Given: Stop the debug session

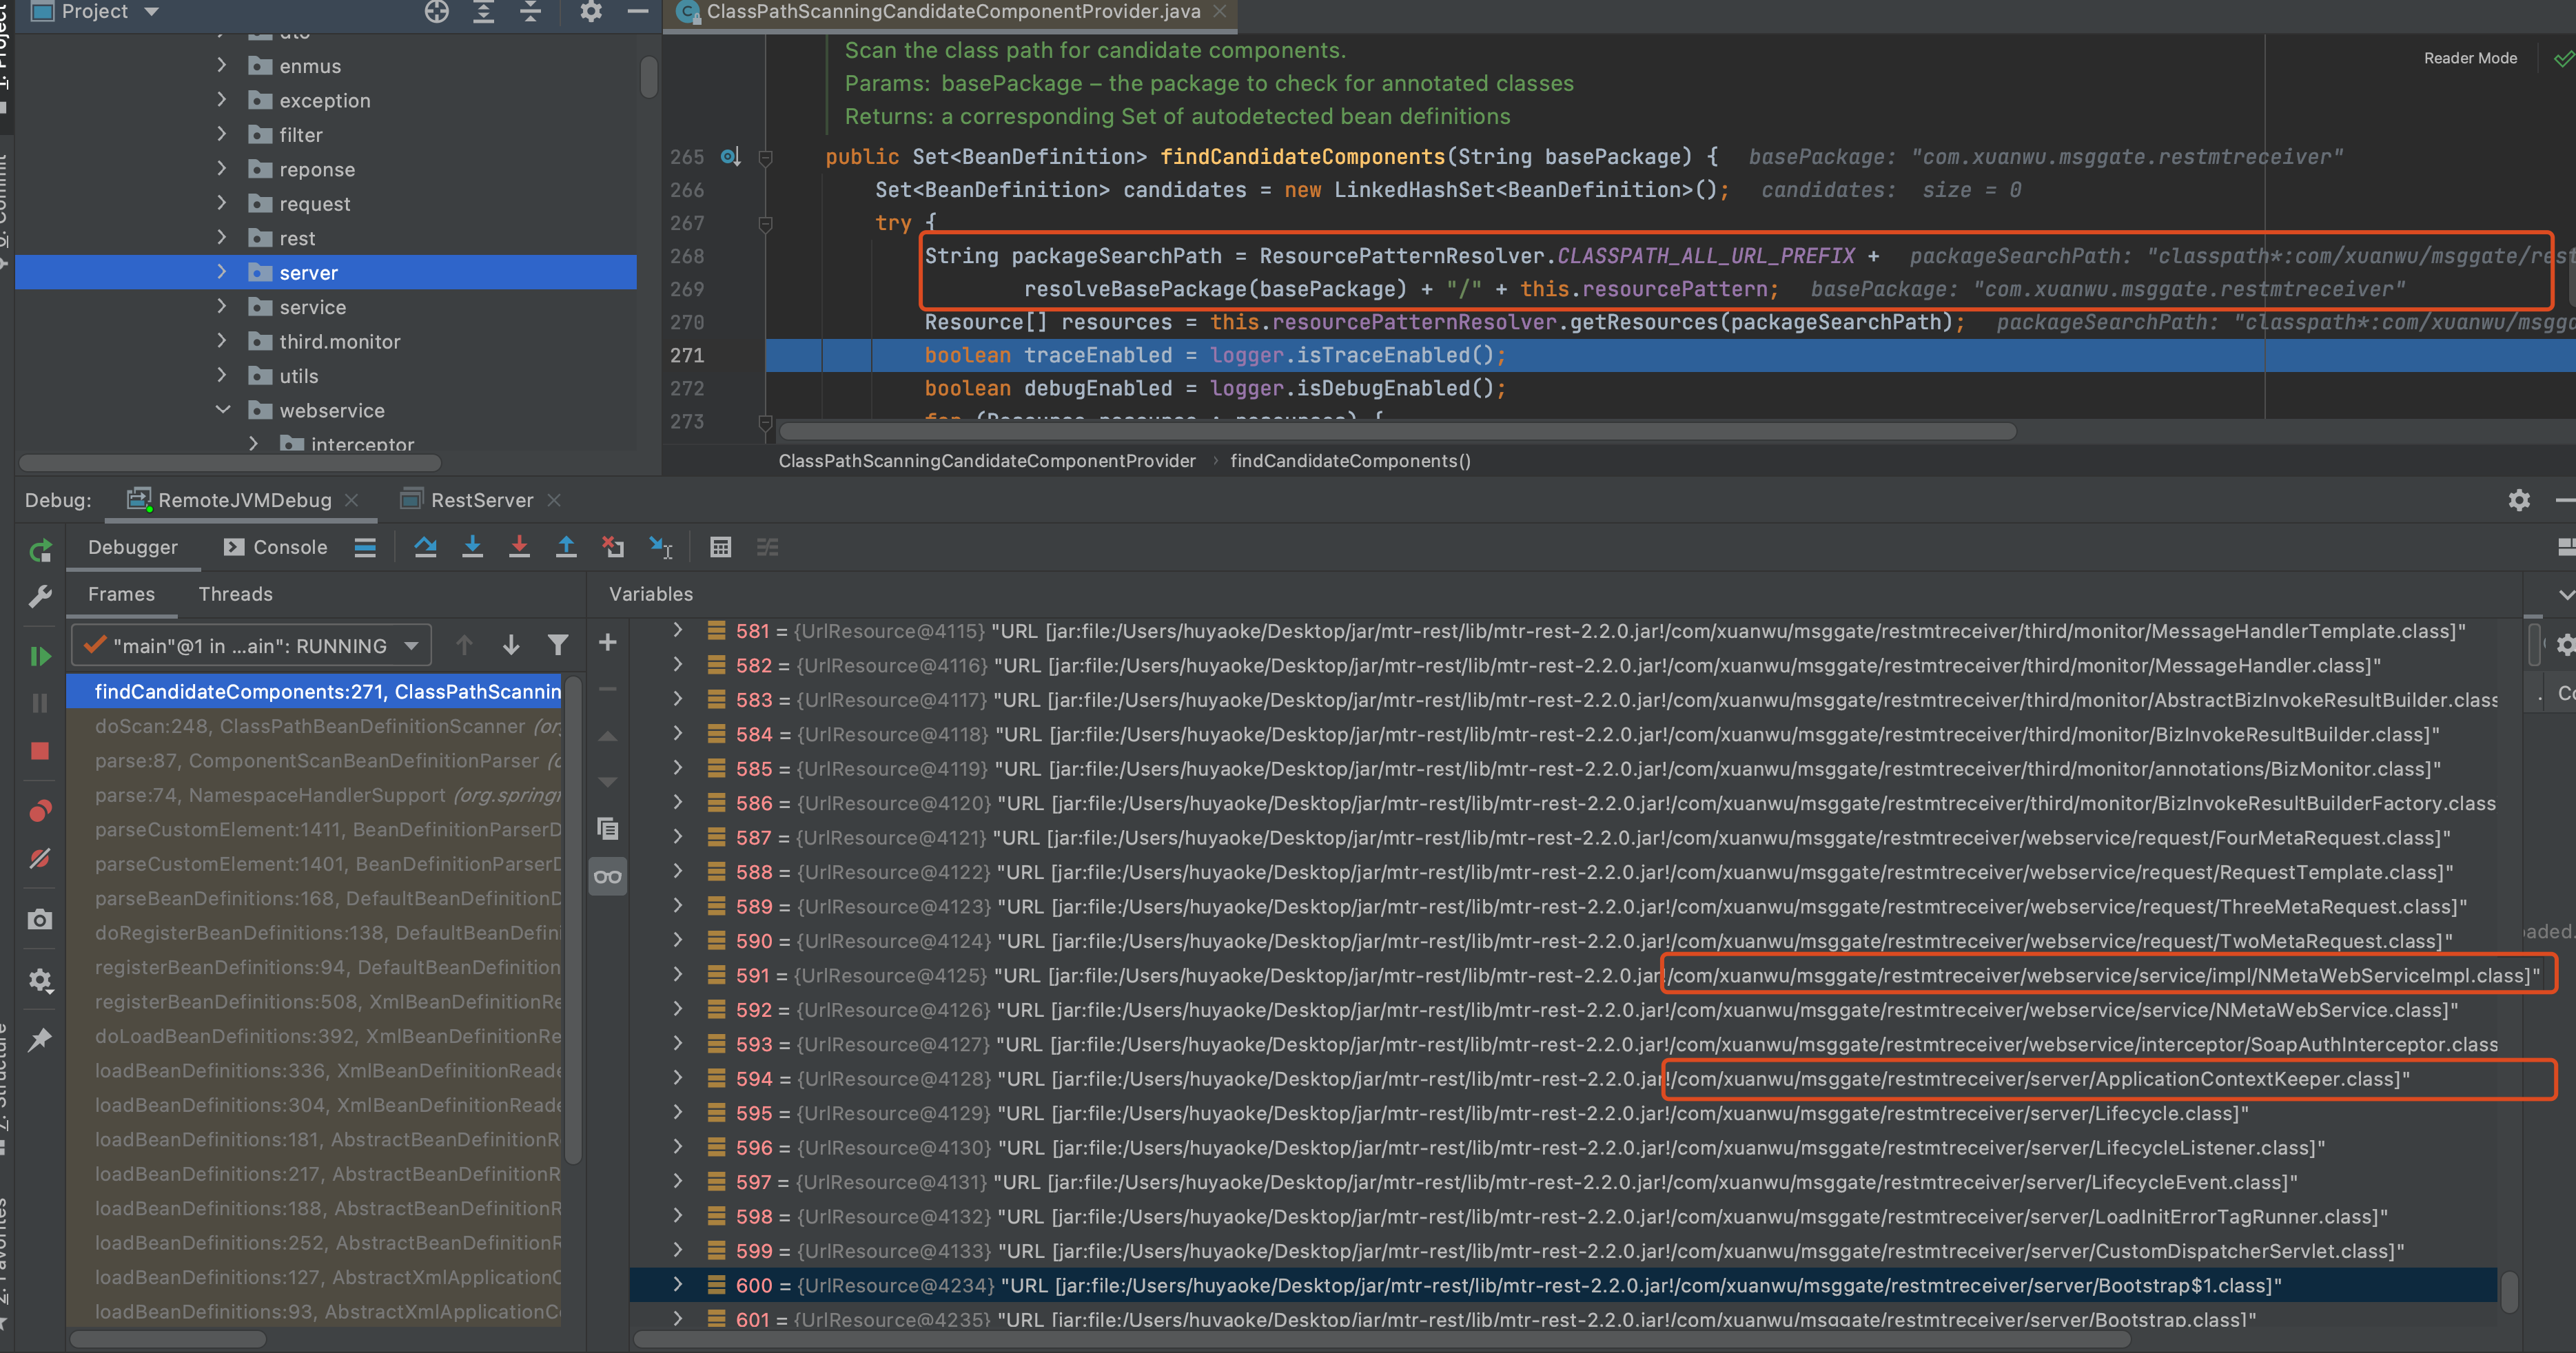Looking at the screenshot, I should click(40, 751).
